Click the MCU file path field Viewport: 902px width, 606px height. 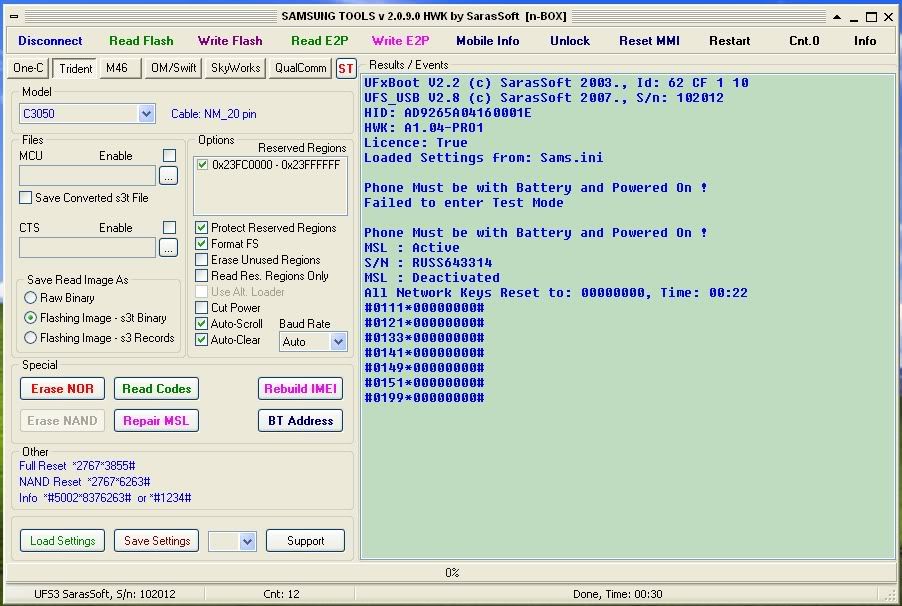tap(87, 176)
